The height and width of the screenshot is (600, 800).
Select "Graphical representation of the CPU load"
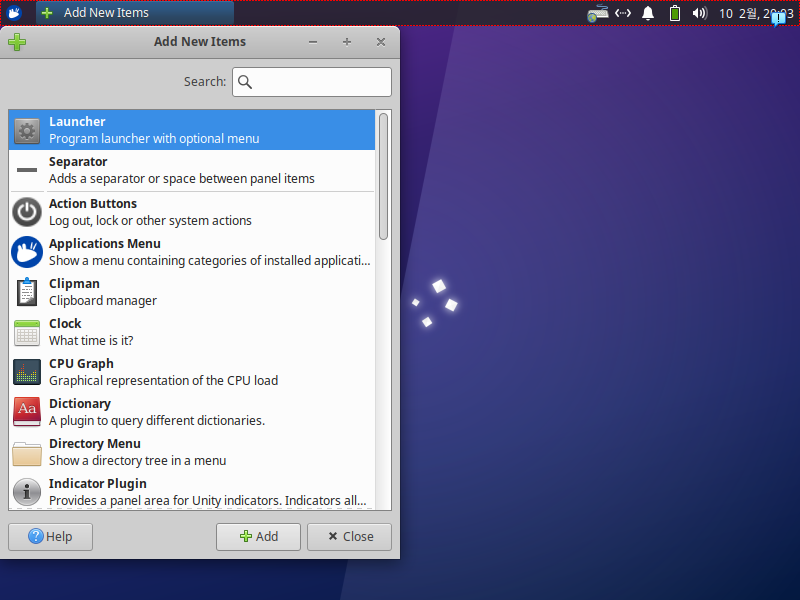pyautogui.click(x=163, y=381)
